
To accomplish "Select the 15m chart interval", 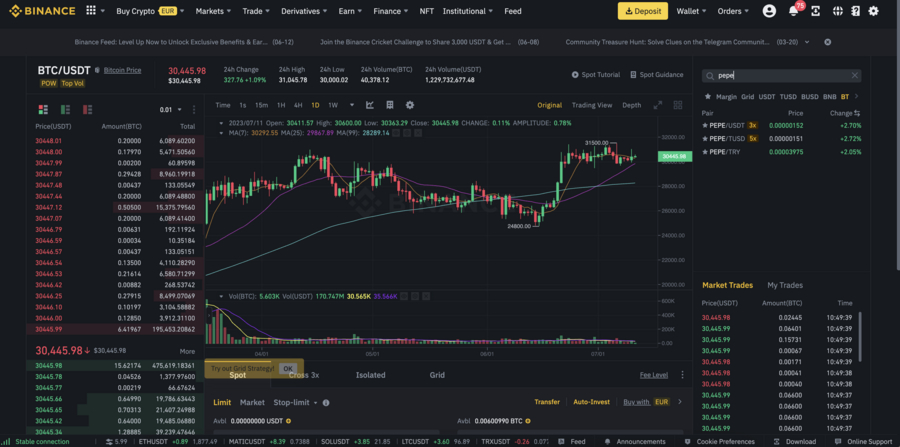I will [x=261, y=105].
